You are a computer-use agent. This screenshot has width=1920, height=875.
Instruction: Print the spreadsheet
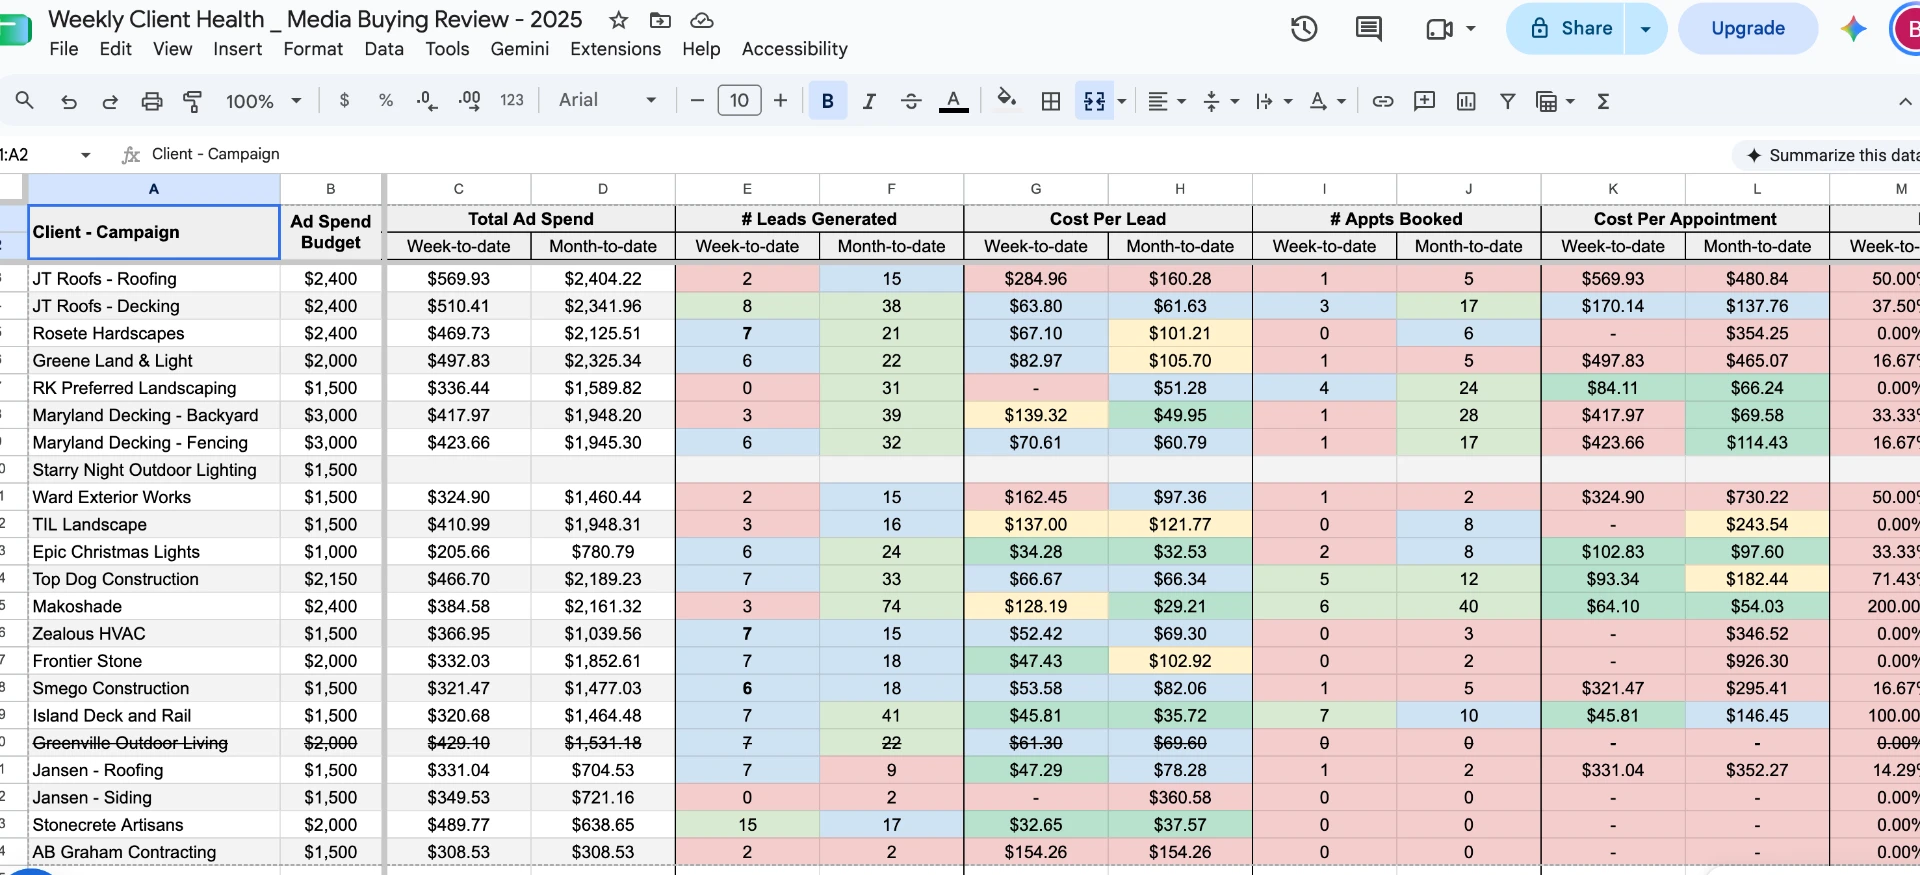152,101
